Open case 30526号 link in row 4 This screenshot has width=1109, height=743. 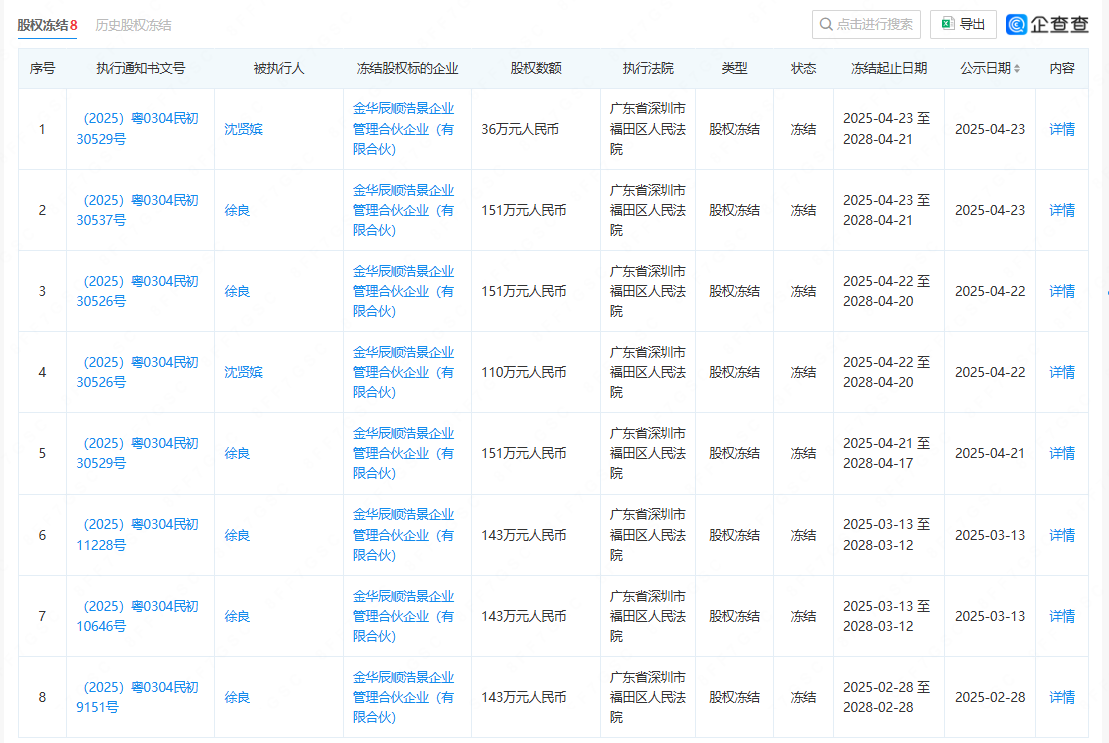[x=137, y=372]
